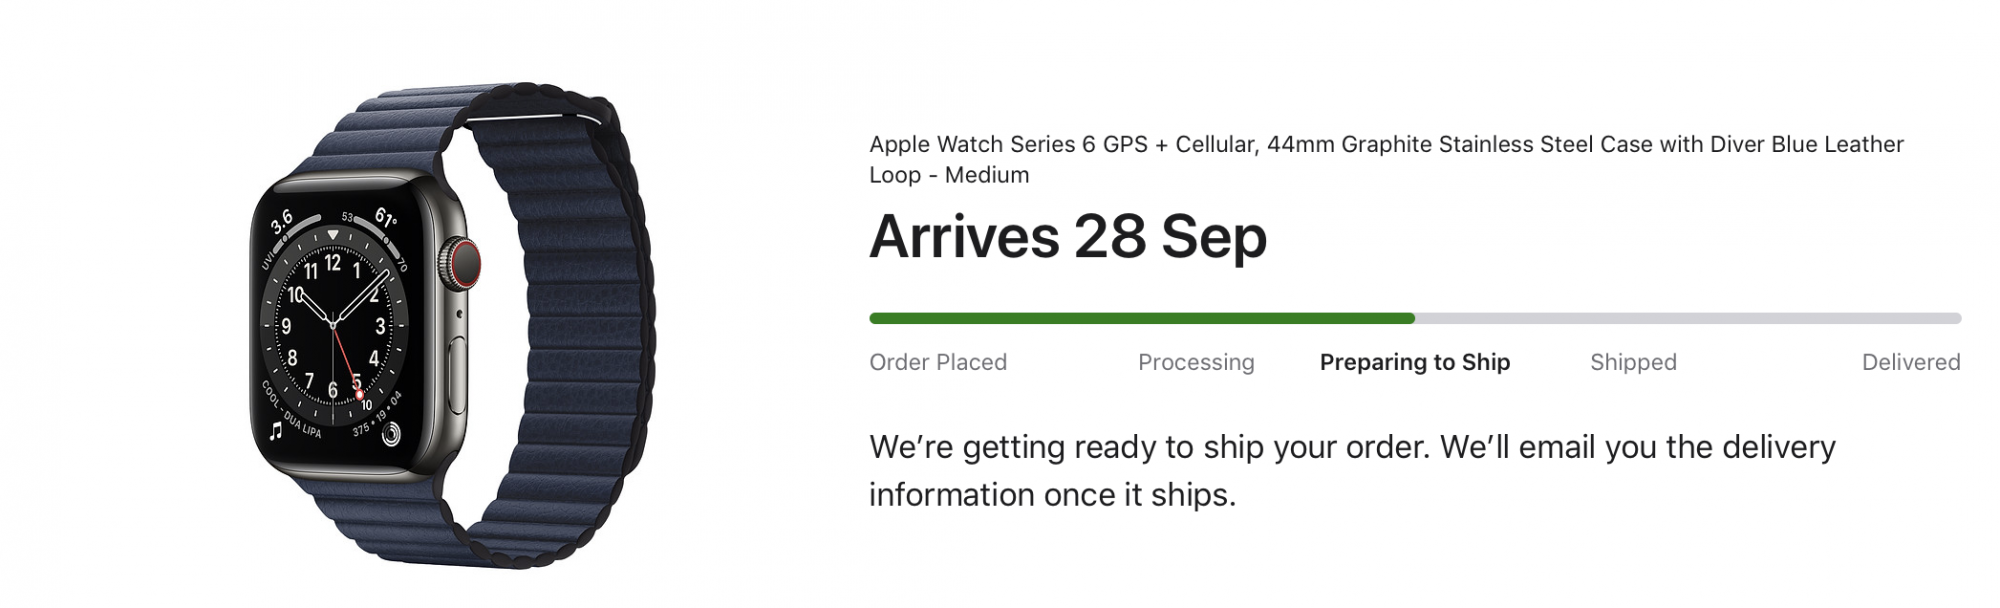Image resolution: width=2000 pixels, height=608 pixels.
Task: Click the 3.6 UV index complication
Action: click(282, 221)
